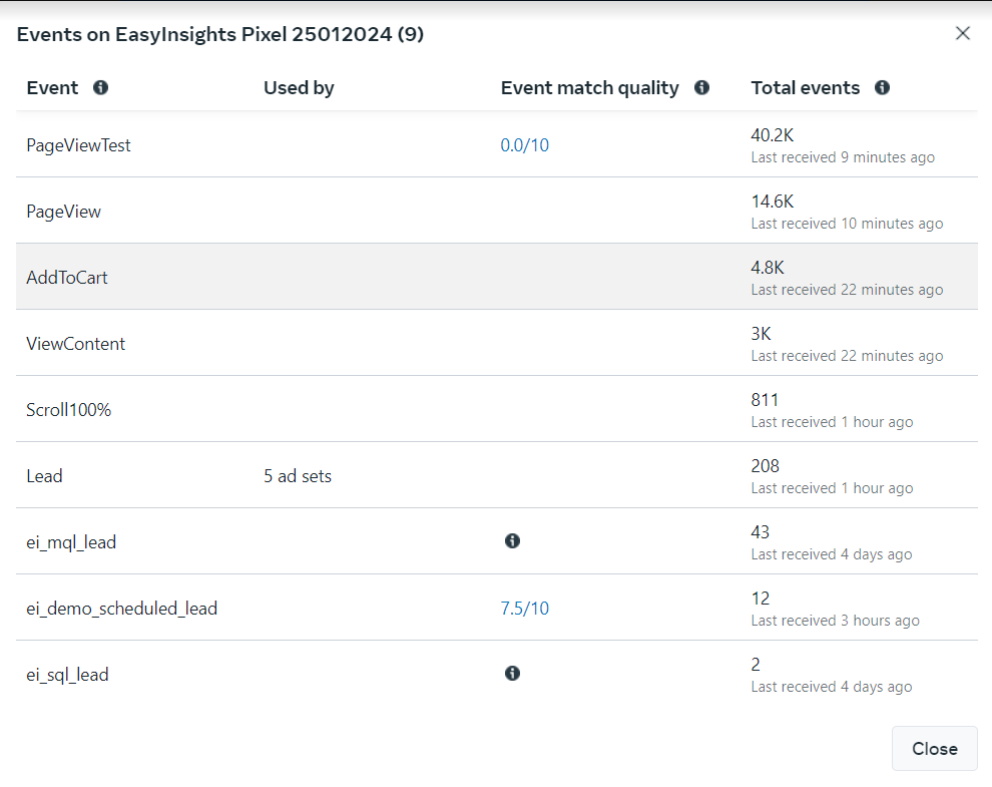Click the Used by column header
Image resolution: width=992 pixels, height=787 pixels.
(x=298, y=88)
